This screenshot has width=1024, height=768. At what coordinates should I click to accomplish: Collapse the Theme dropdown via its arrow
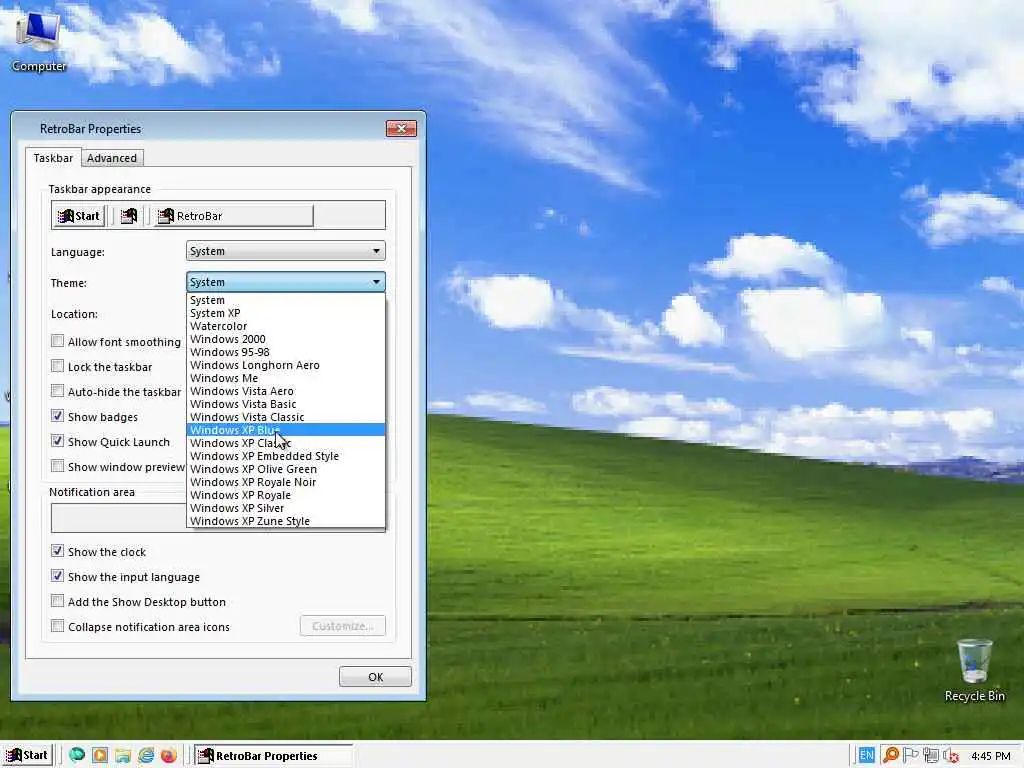[376, 282]
